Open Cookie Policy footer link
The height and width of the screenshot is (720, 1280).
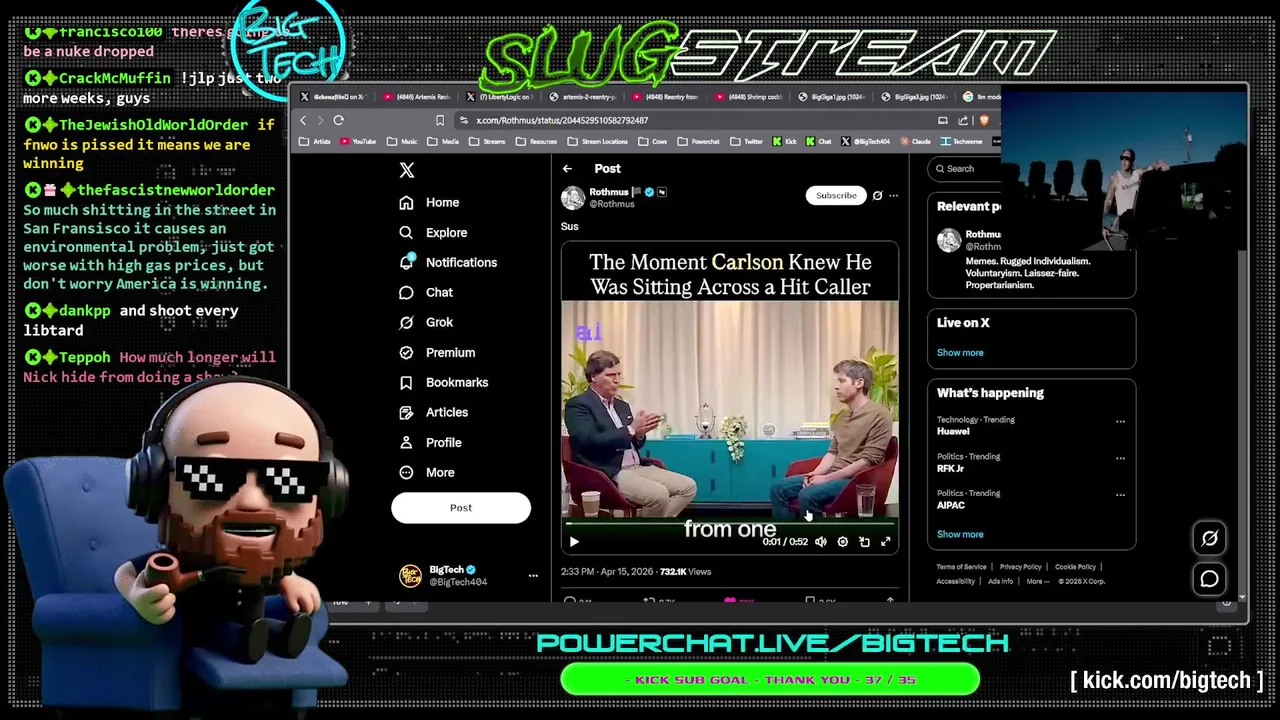pos(1075,567)
